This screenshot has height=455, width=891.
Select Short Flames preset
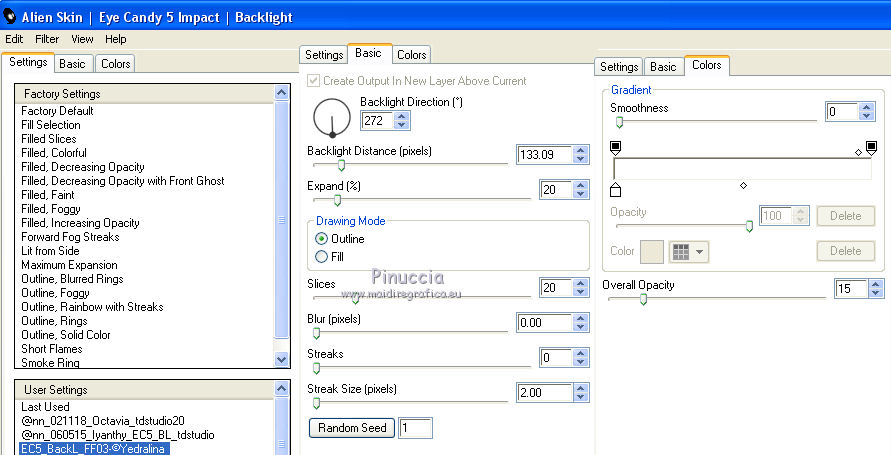point(52,349)
